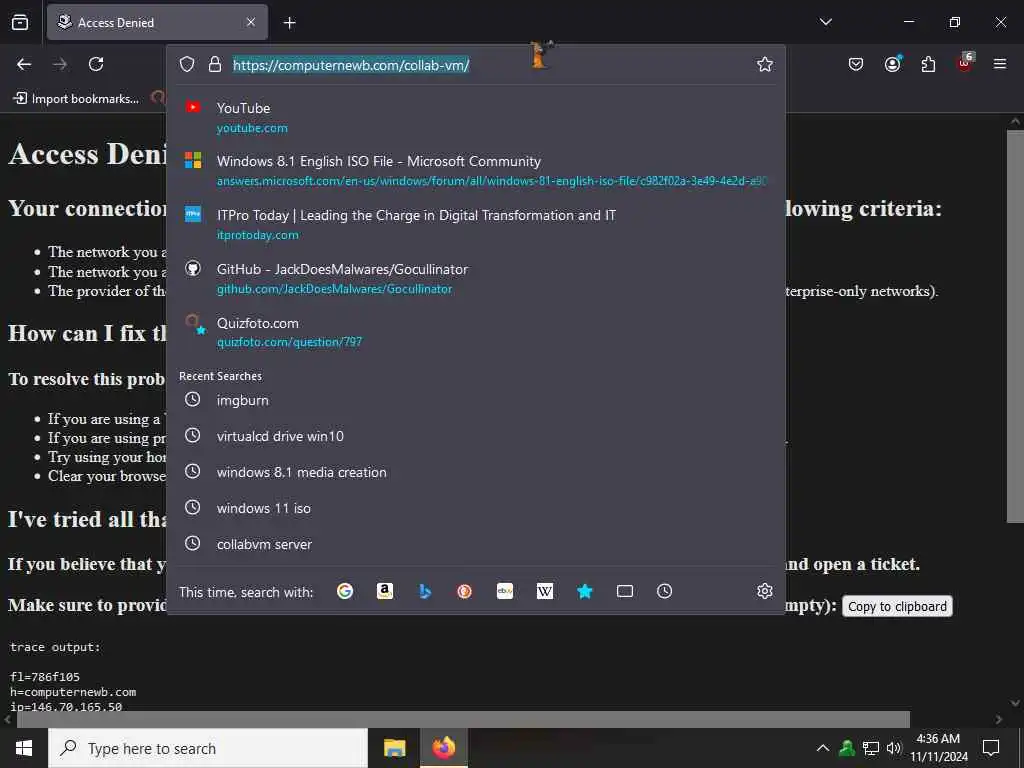Expand the list all tabs chevron
Viewport: 1024px width, 768px height.
pos(825,22)
